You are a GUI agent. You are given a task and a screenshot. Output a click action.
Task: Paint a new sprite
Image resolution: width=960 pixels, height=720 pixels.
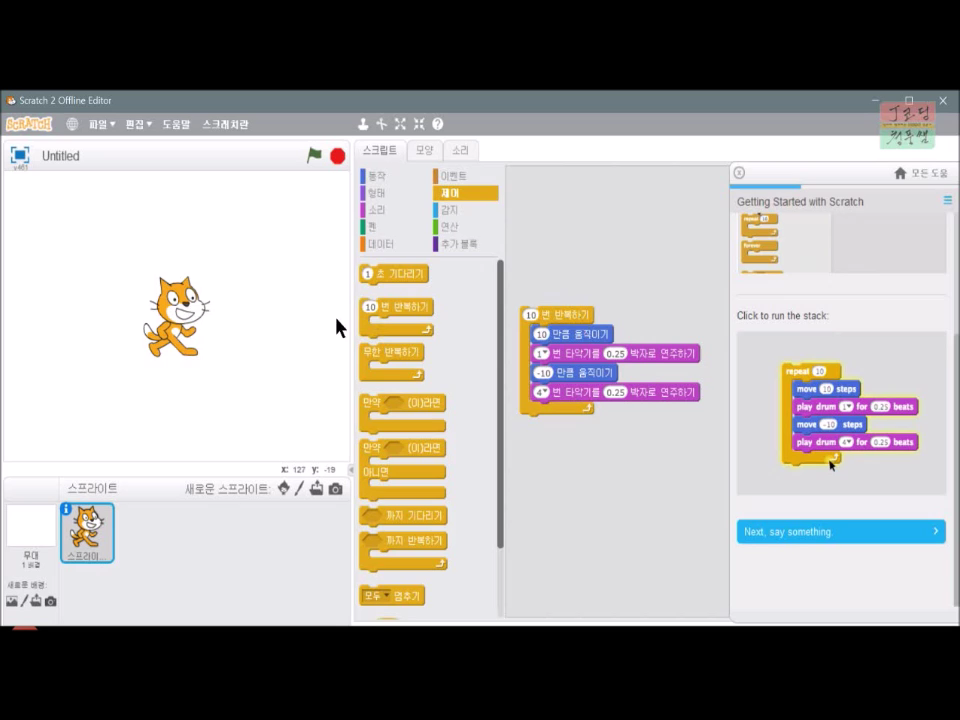click(299, 489)
